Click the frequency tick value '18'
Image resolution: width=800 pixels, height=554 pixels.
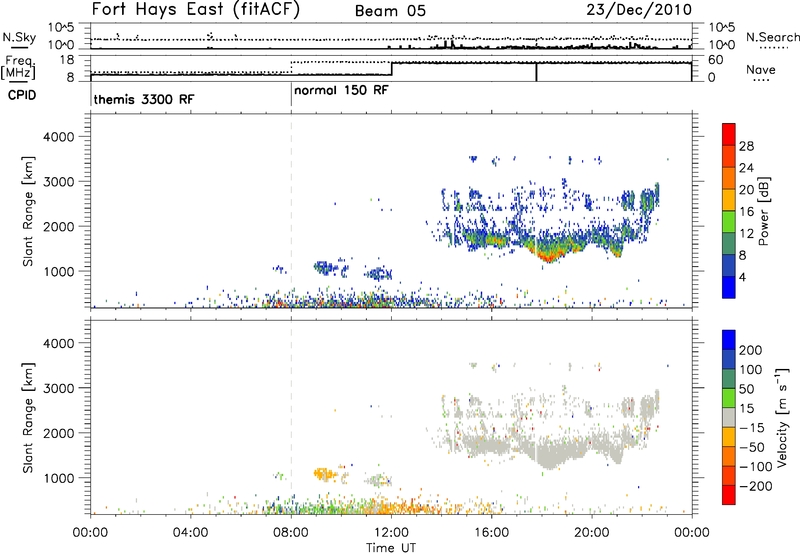pos(66,60)
